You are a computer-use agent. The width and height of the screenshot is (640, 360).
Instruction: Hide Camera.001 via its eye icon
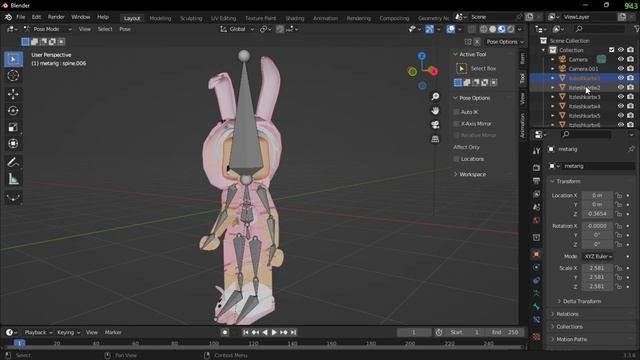621,69
